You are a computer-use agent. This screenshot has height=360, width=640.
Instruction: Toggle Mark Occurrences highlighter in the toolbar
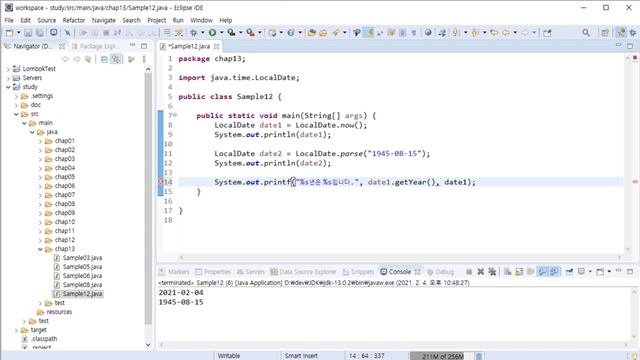coord(369,33)
